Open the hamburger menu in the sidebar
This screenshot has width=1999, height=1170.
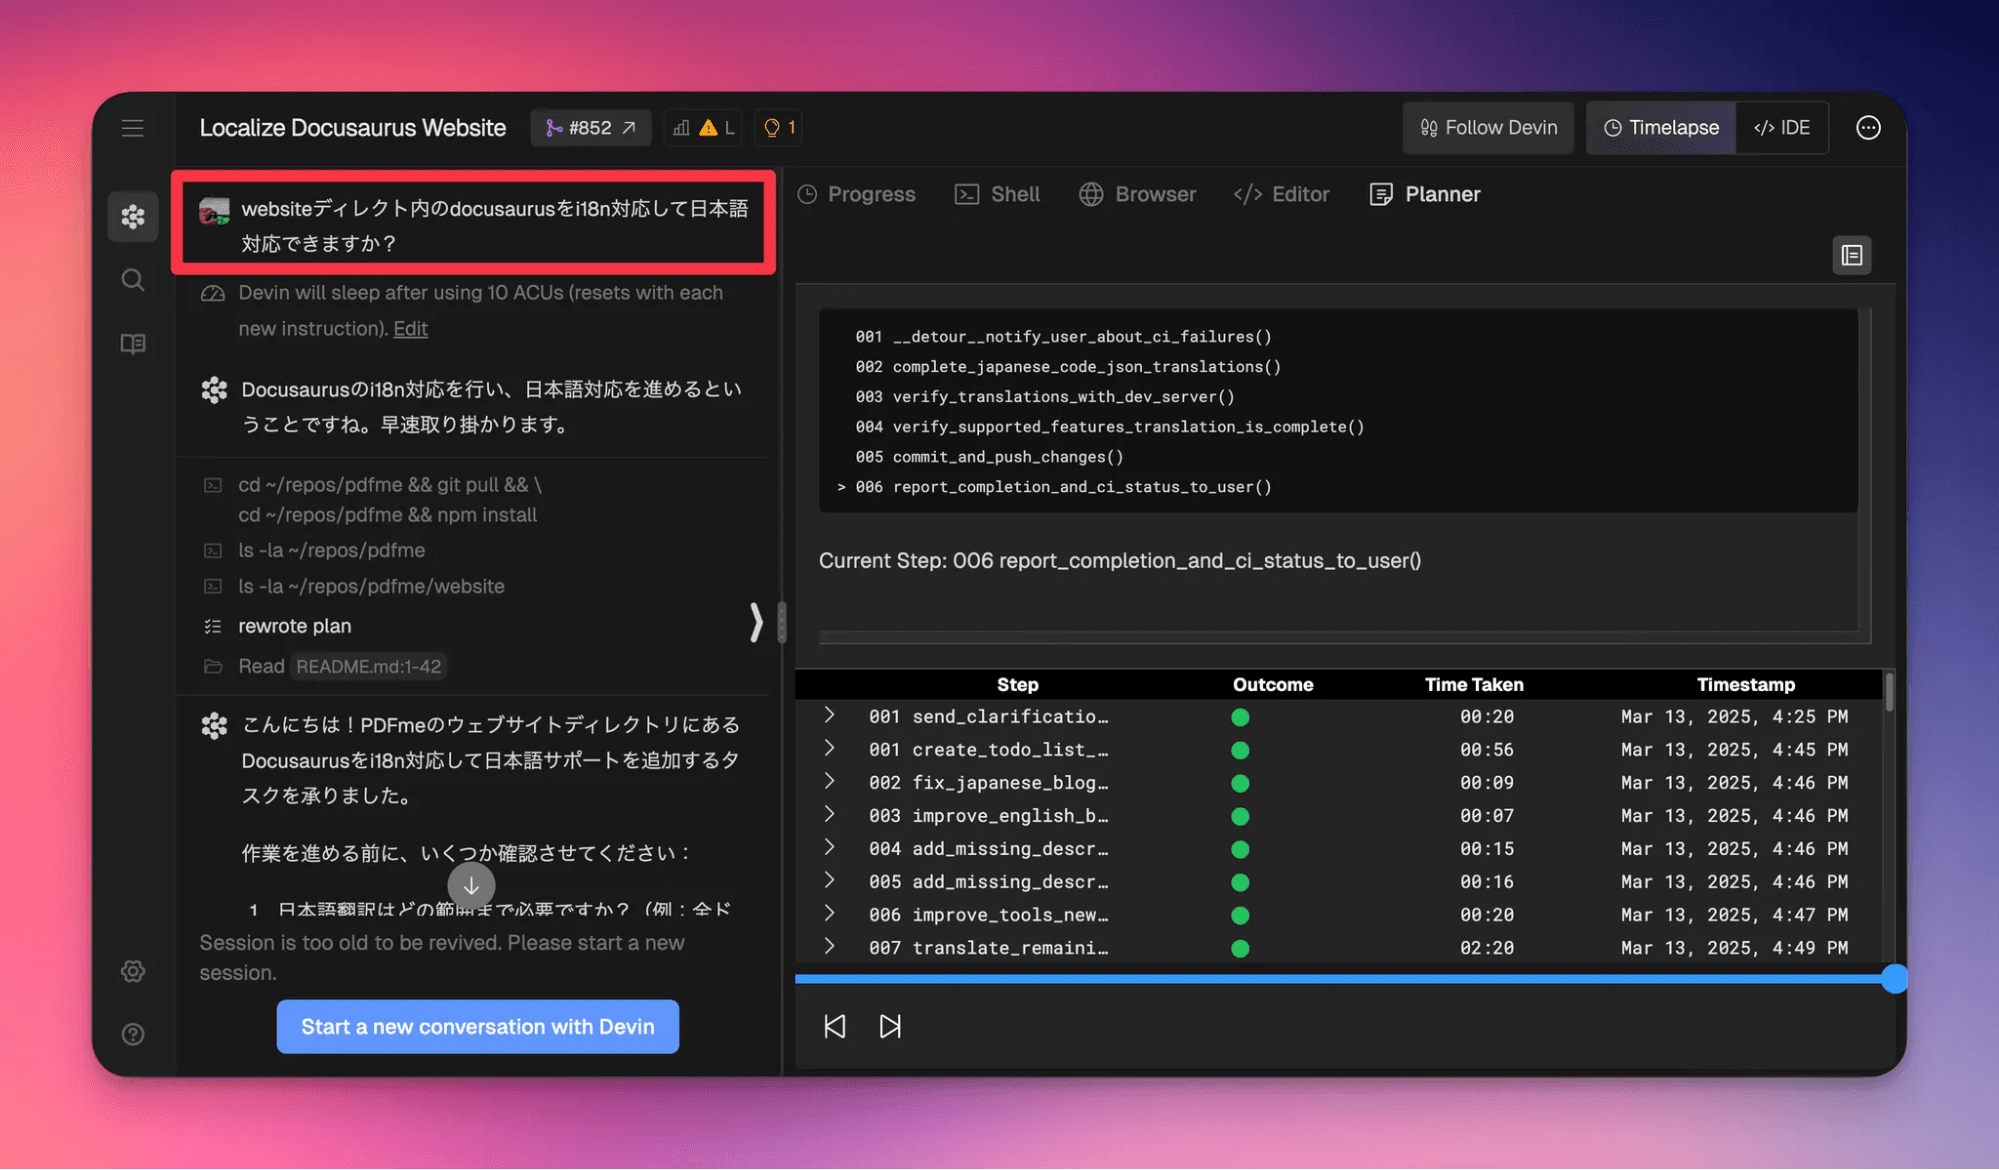(132, 128)
